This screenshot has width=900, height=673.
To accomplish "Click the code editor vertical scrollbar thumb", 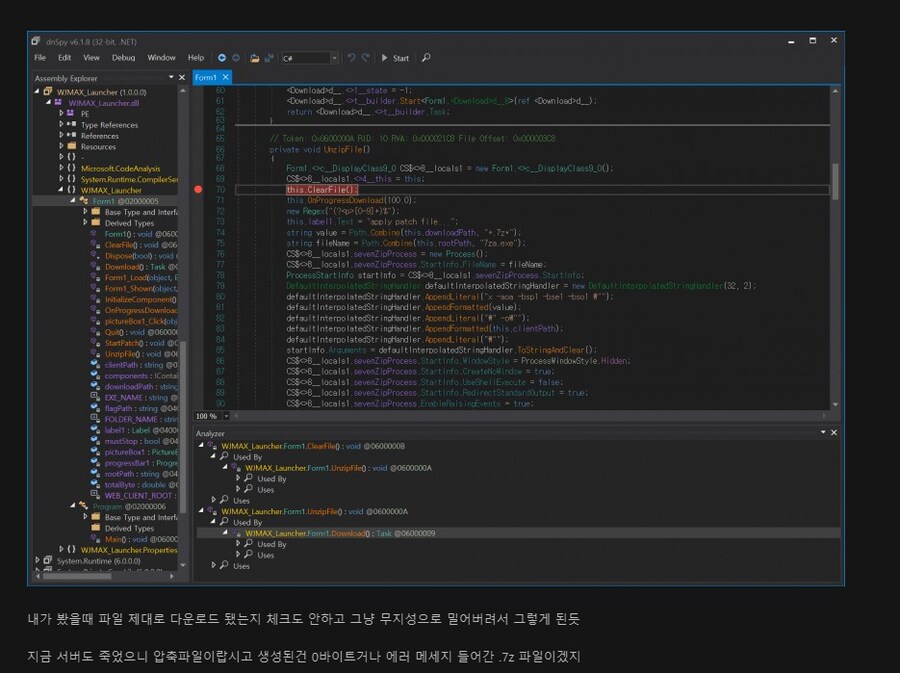I will (835, 181).
